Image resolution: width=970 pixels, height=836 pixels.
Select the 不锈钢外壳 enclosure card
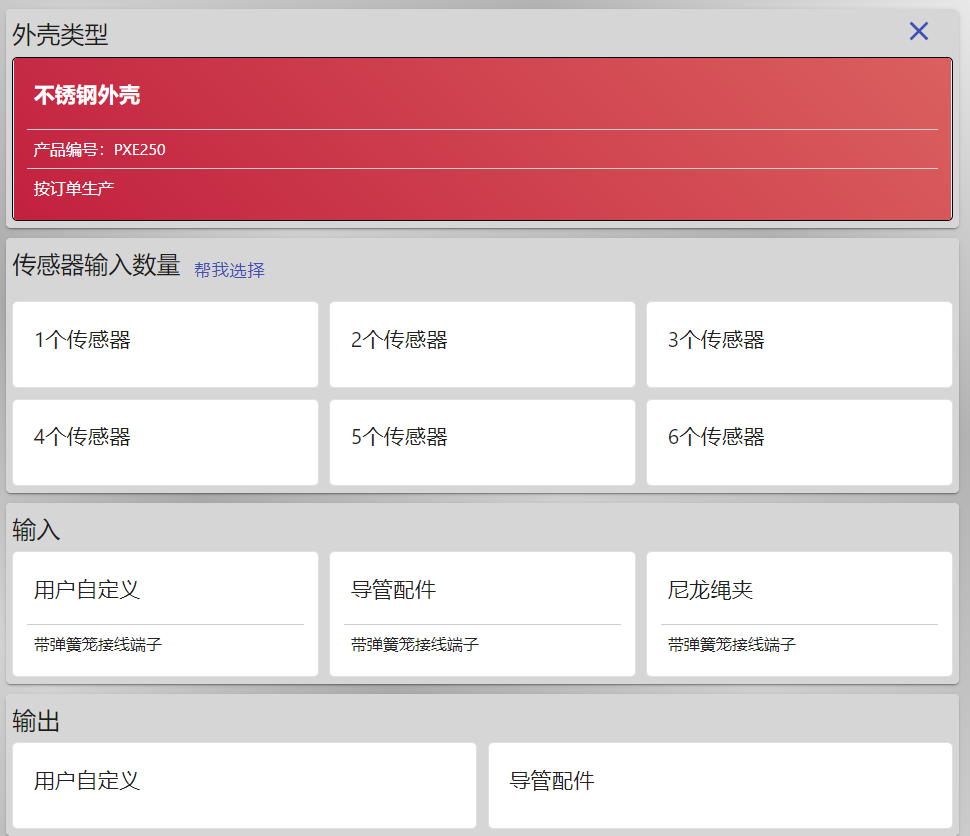tap(482, 139)
